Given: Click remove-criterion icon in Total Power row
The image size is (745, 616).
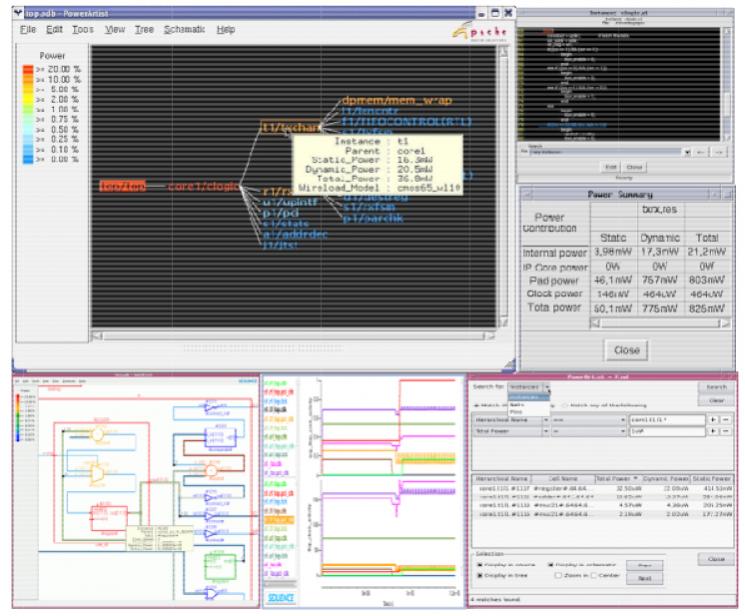Looking at the screenshot, I should tap(725, 431).
